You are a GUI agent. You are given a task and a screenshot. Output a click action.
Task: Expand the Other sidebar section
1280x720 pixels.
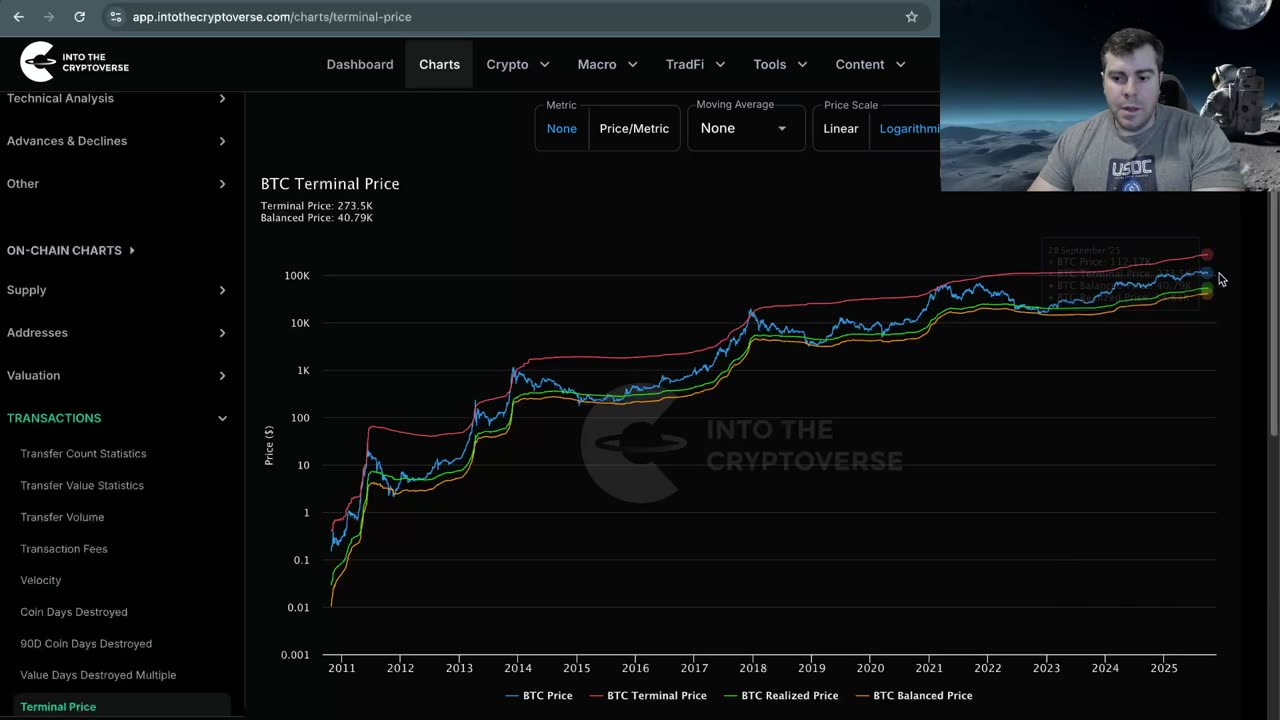click(x=117, y=184)
